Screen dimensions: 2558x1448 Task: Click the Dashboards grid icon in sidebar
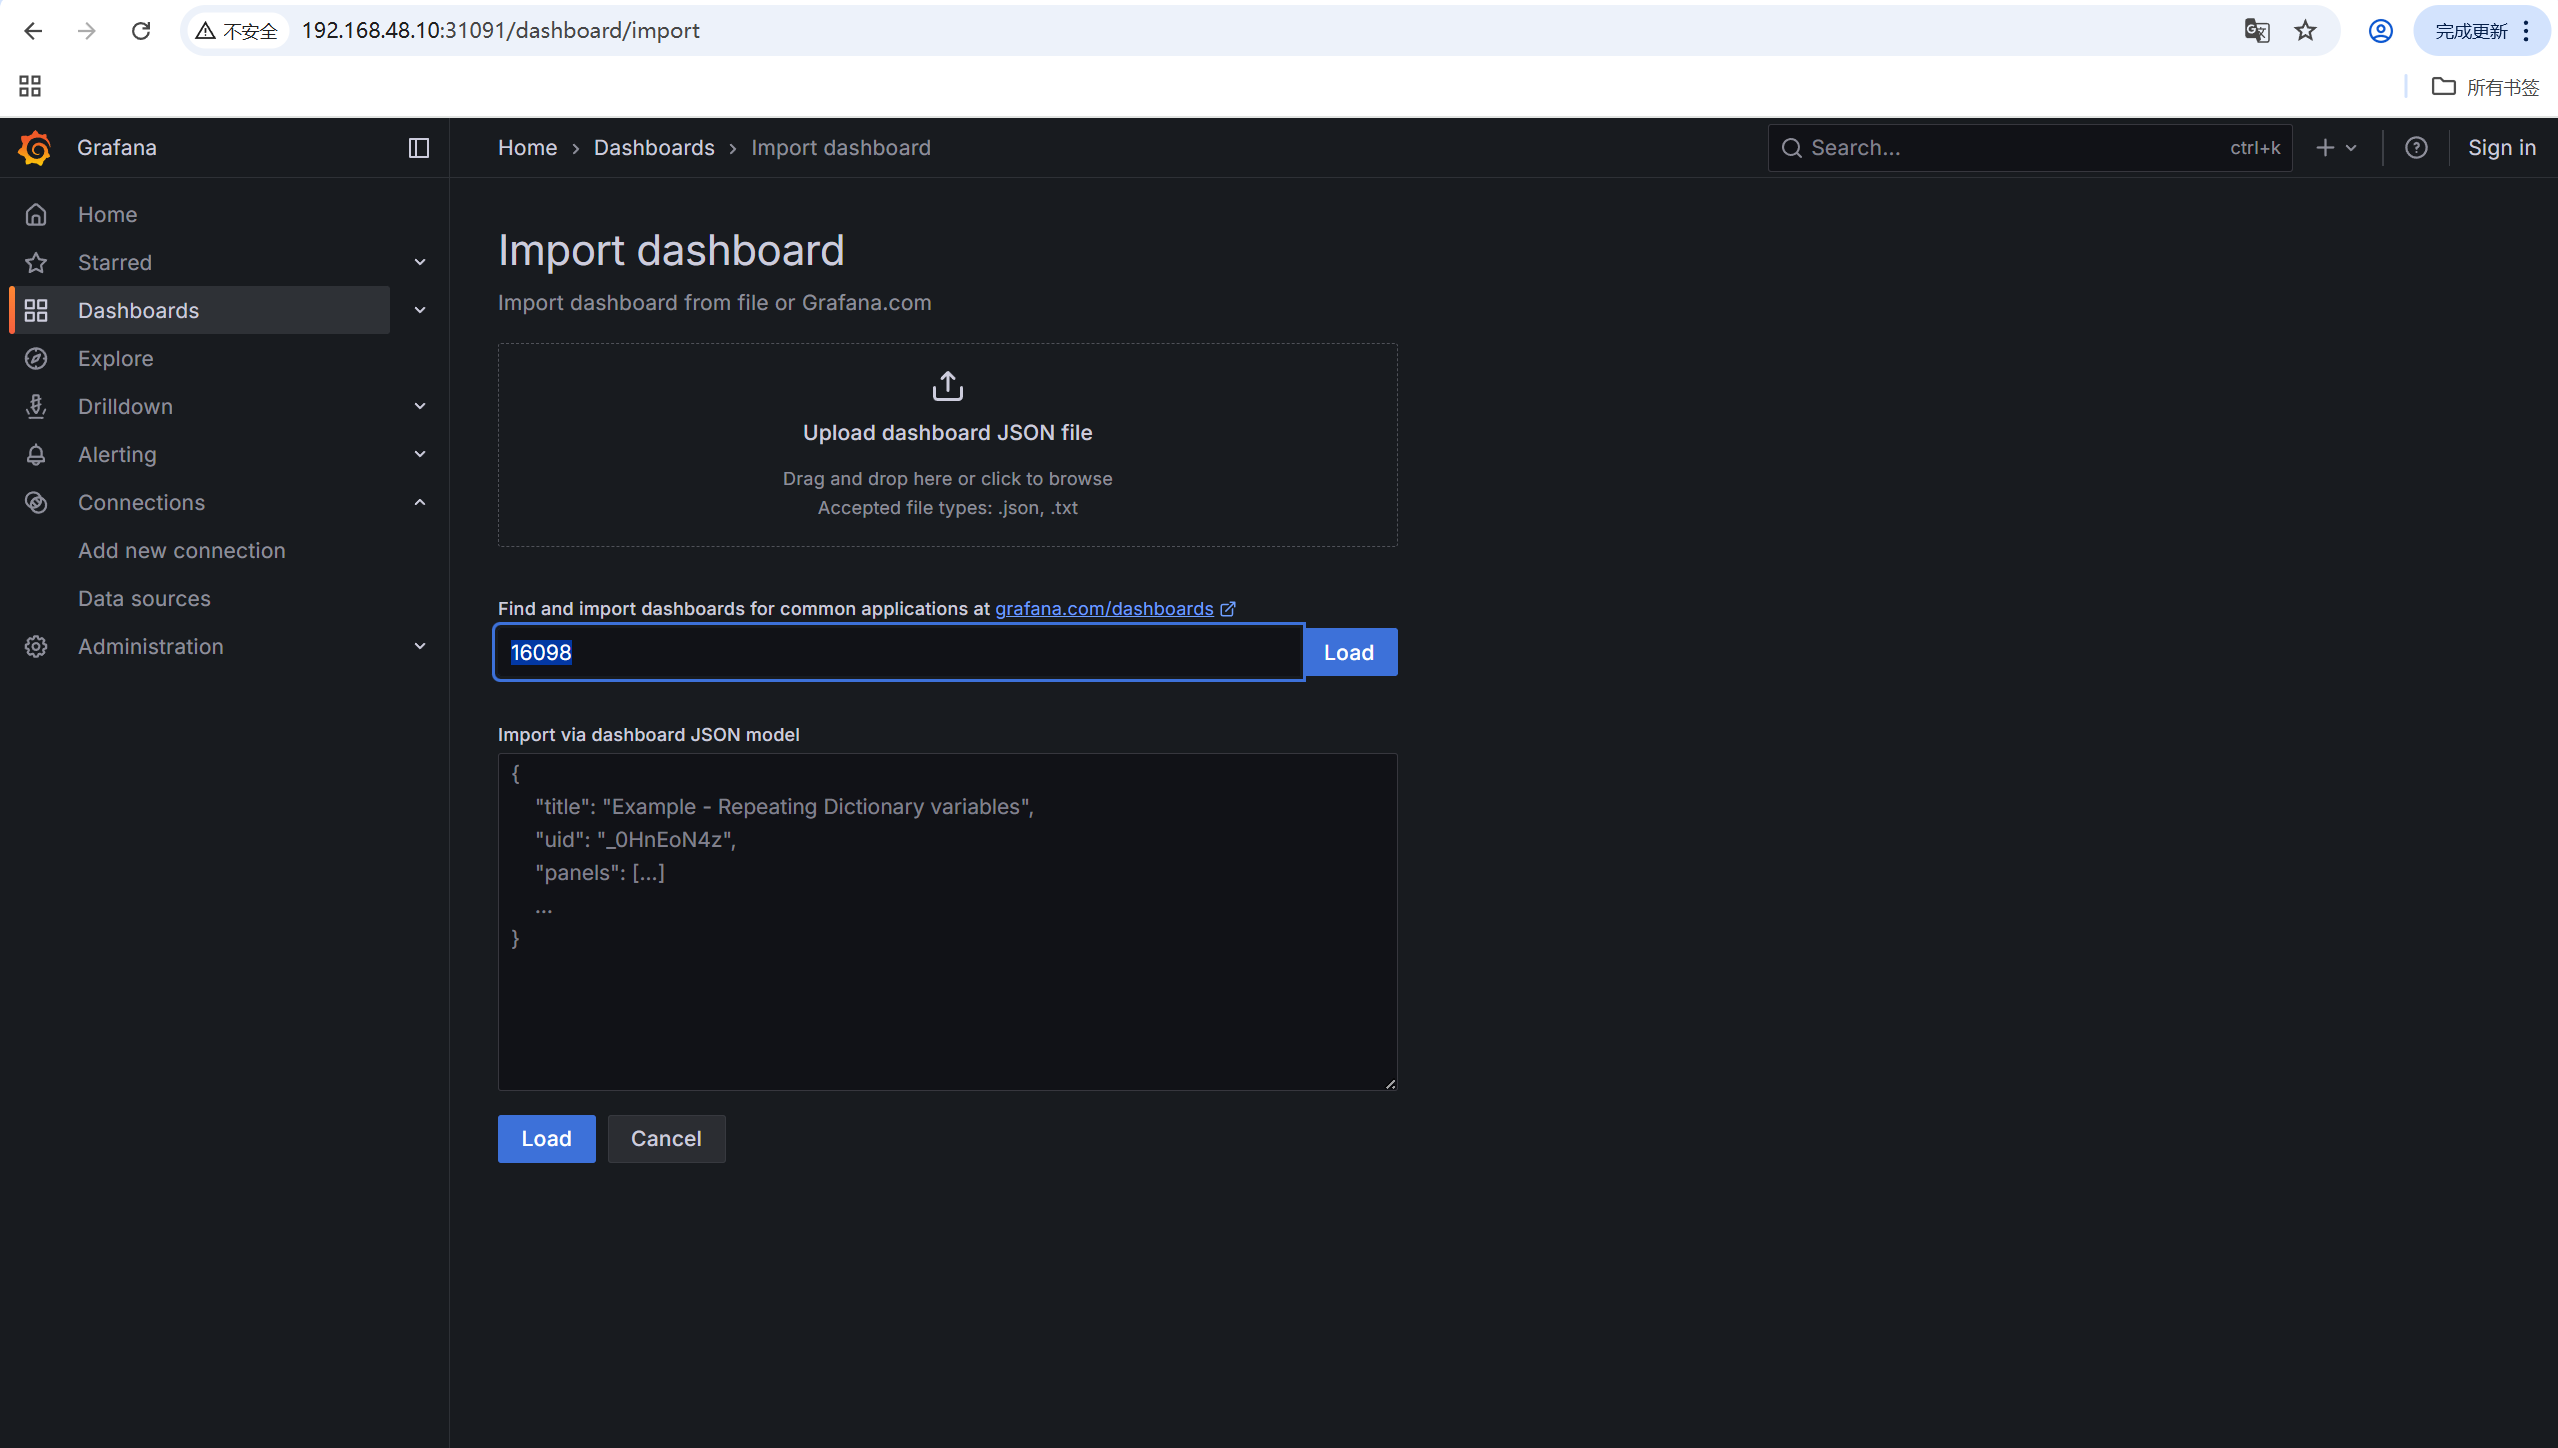[36, 310]
